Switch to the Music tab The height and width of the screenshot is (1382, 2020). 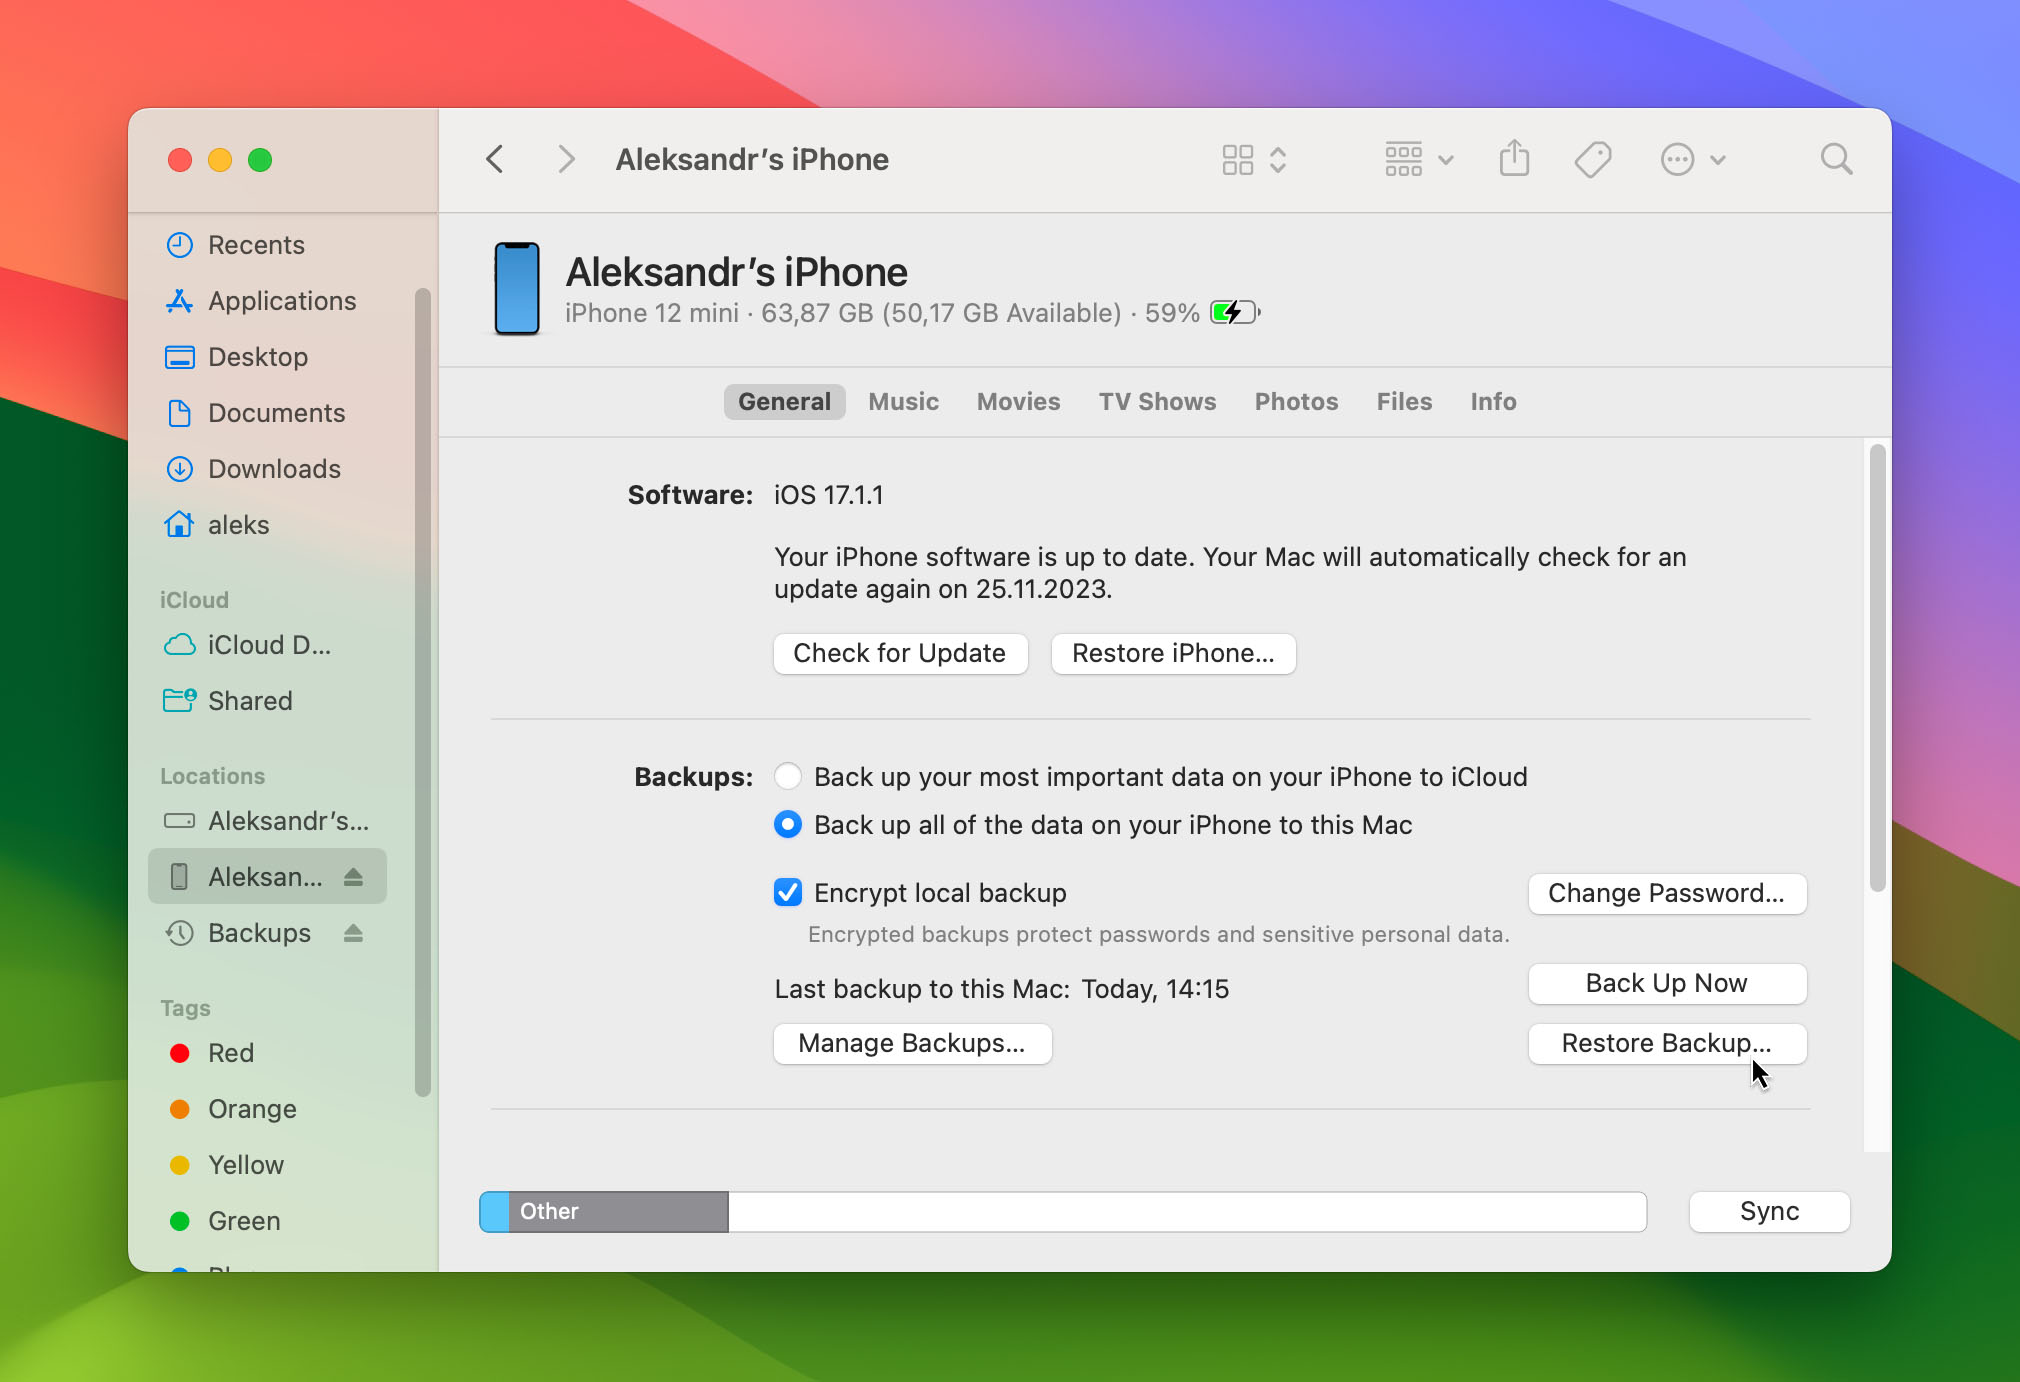(903, 402)
